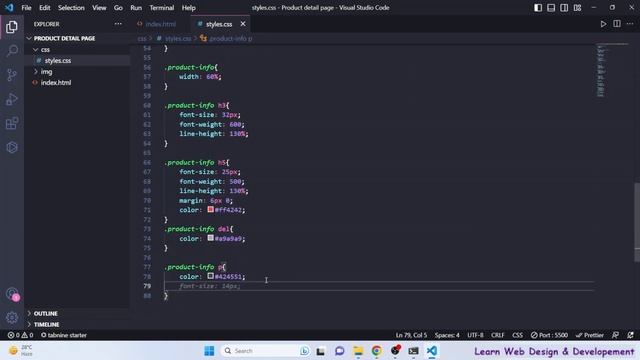Select styles.css in the file tree

58,60
